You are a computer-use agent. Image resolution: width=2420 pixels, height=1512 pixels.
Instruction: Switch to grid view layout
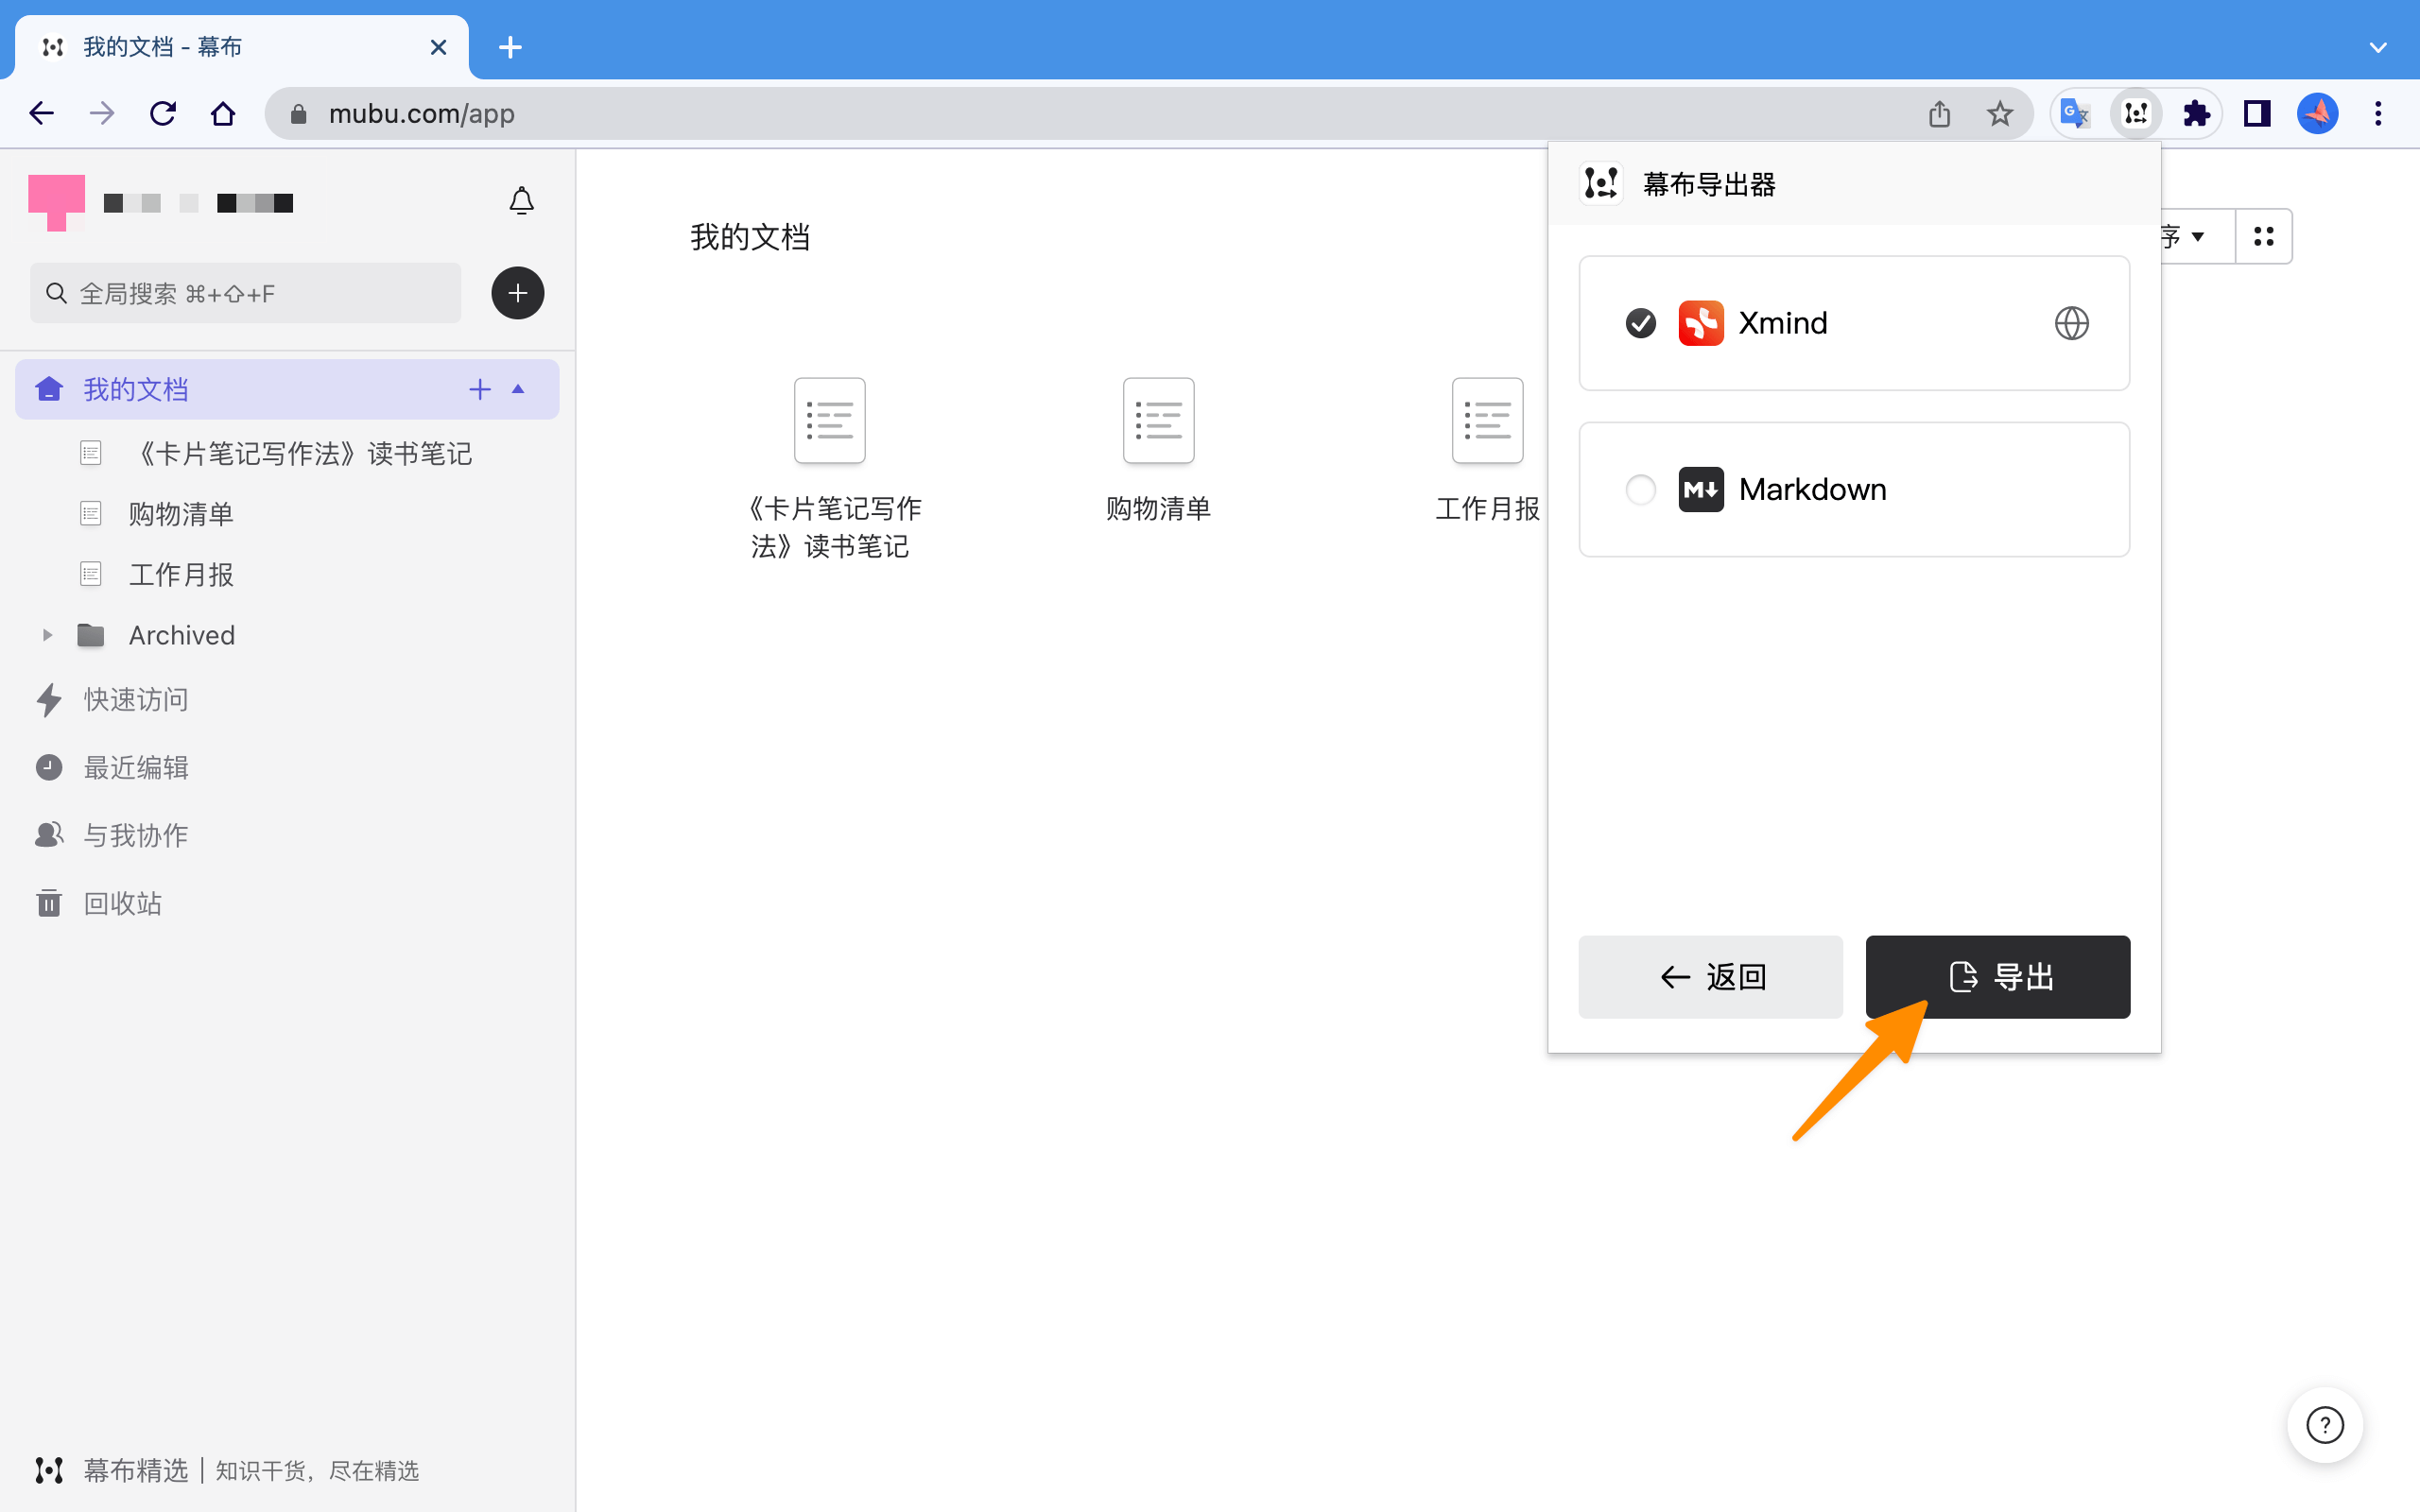(x=2264, y=237)
